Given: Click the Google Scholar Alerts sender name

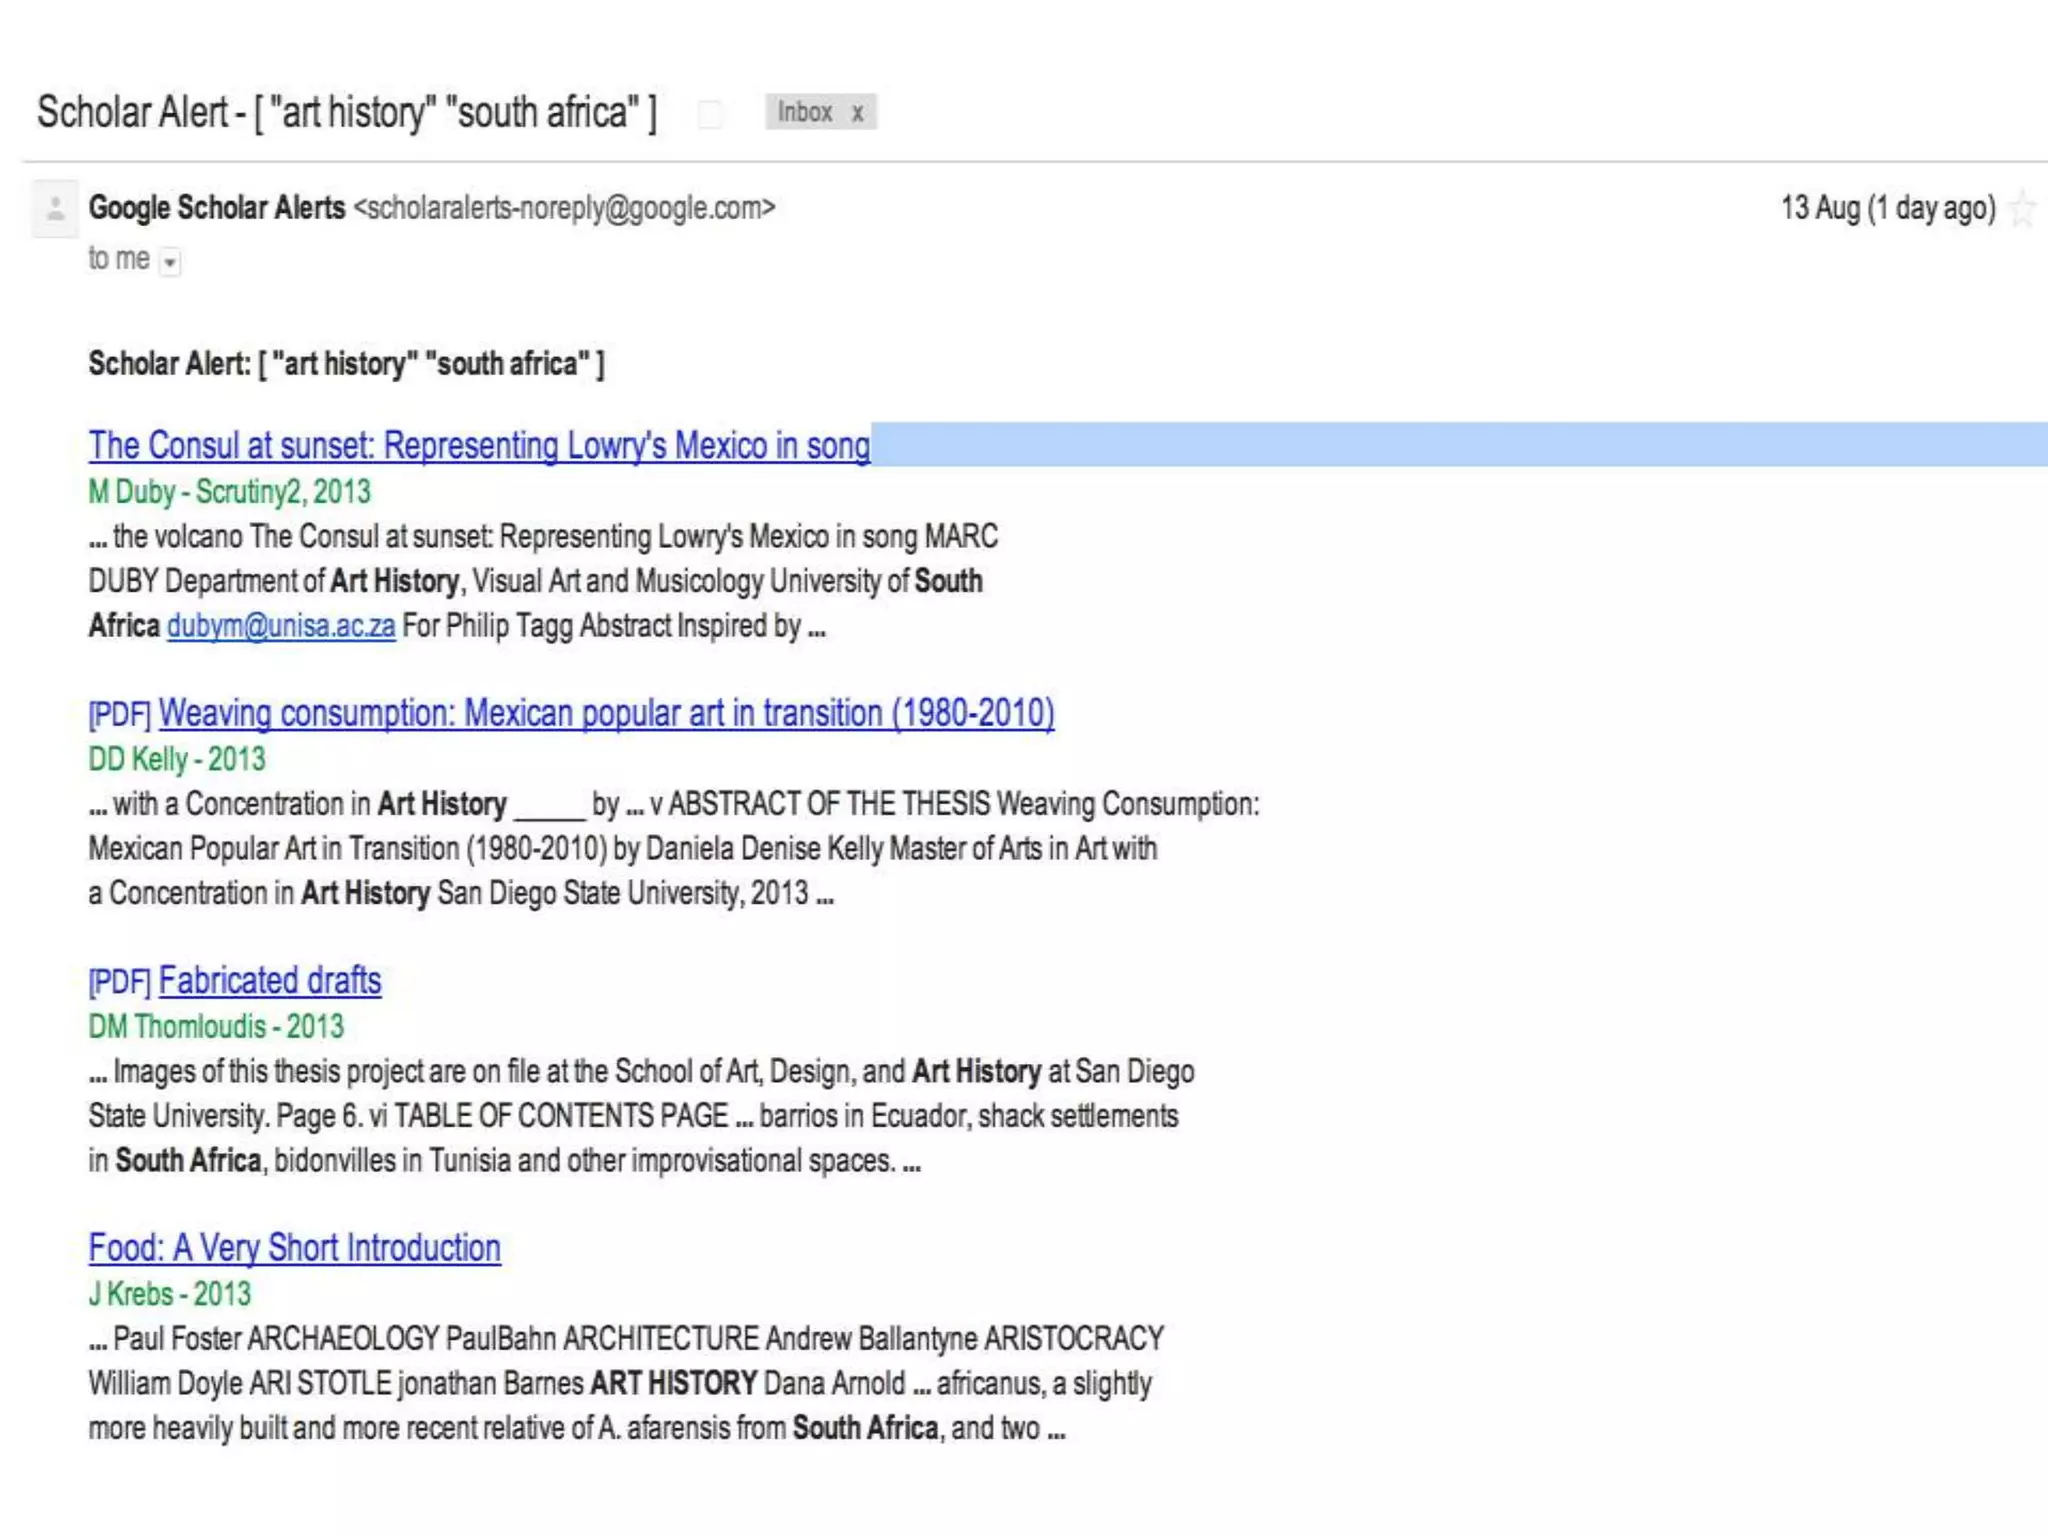Looking at the screenshot, I should click(x=216, y=208).
